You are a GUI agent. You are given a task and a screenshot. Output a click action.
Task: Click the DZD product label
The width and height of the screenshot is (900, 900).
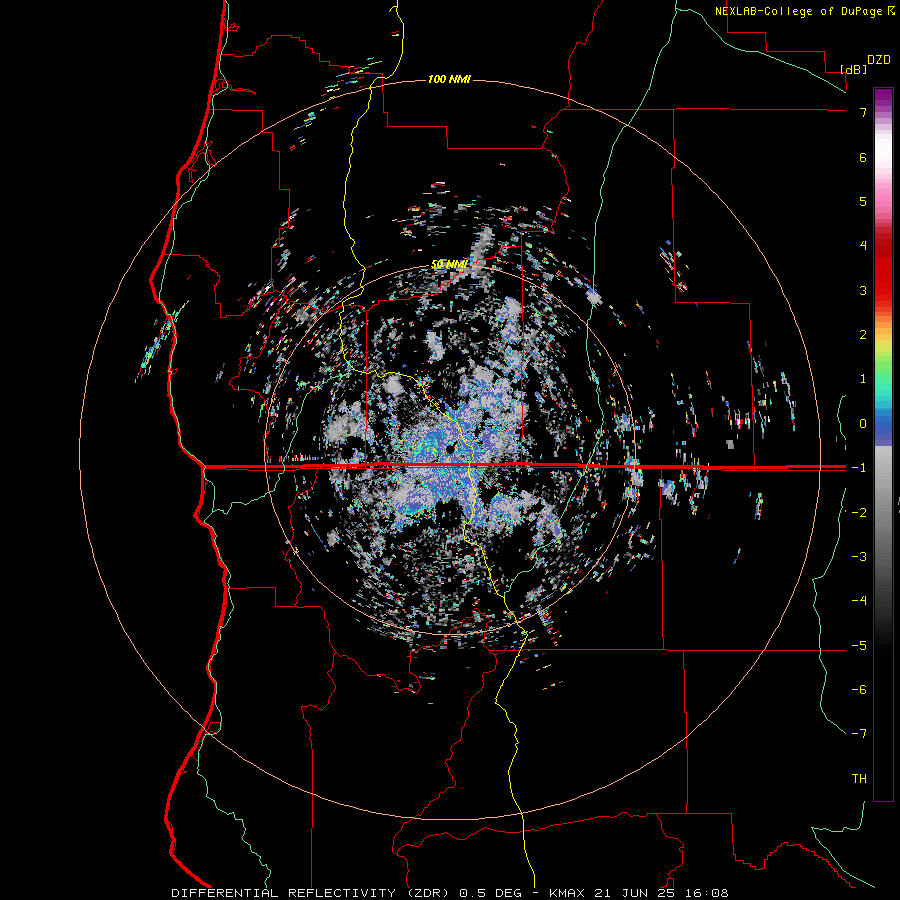tap(879, 60)
